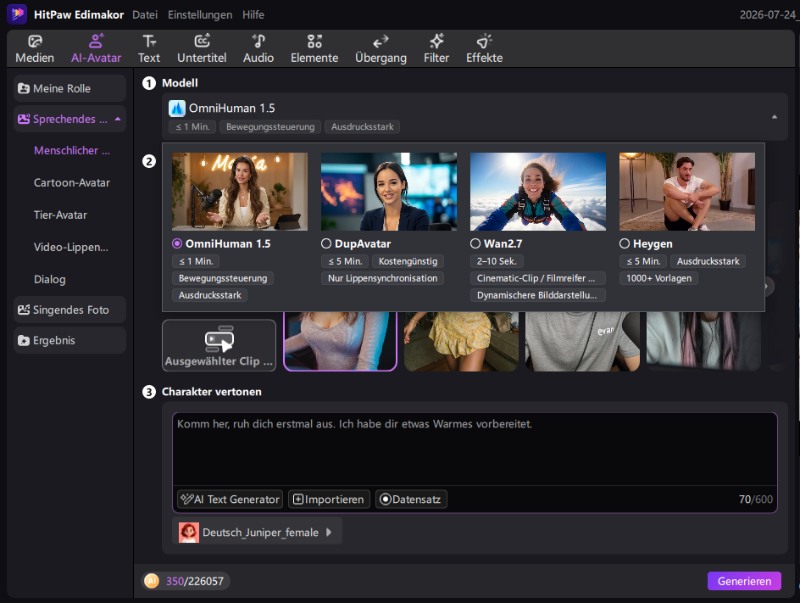This screenshot has height=603, width=800.
Task: Click the Meine Rolle sidebar icon
Action: [x=23, y=88]
